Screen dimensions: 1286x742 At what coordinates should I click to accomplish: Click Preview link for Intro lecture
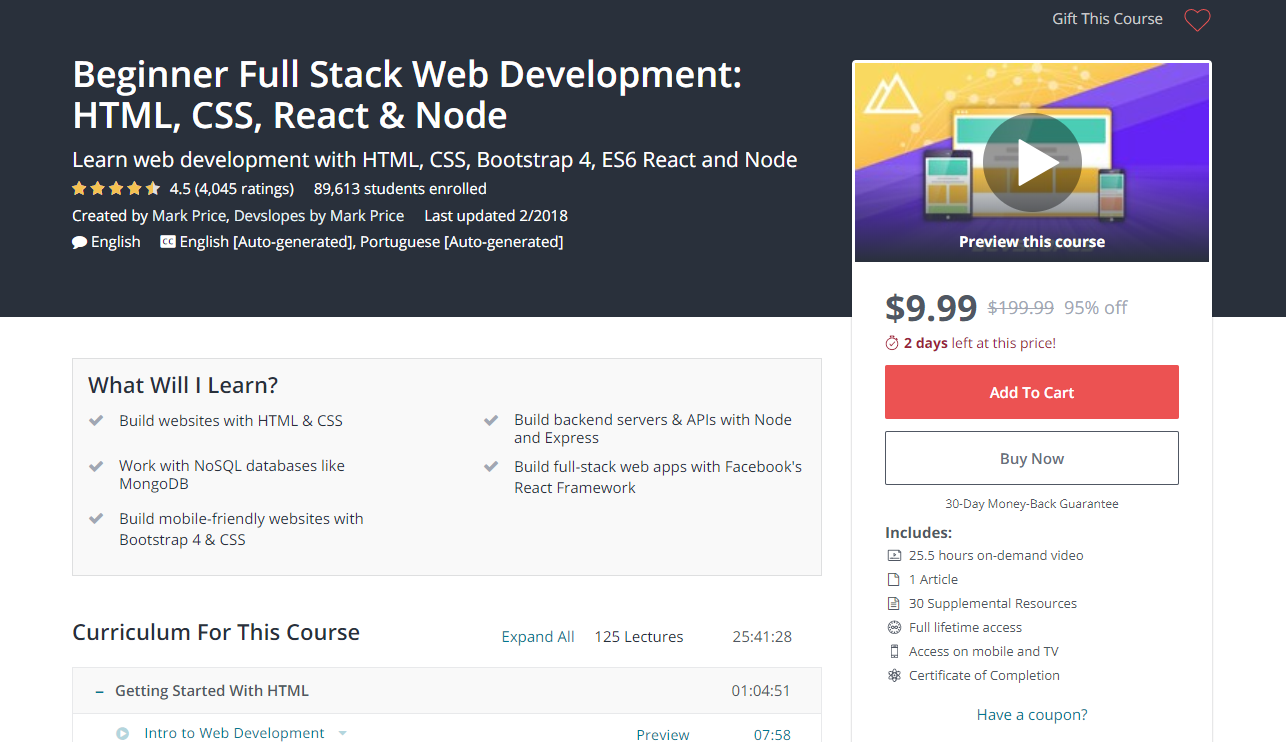click(663, 734)
